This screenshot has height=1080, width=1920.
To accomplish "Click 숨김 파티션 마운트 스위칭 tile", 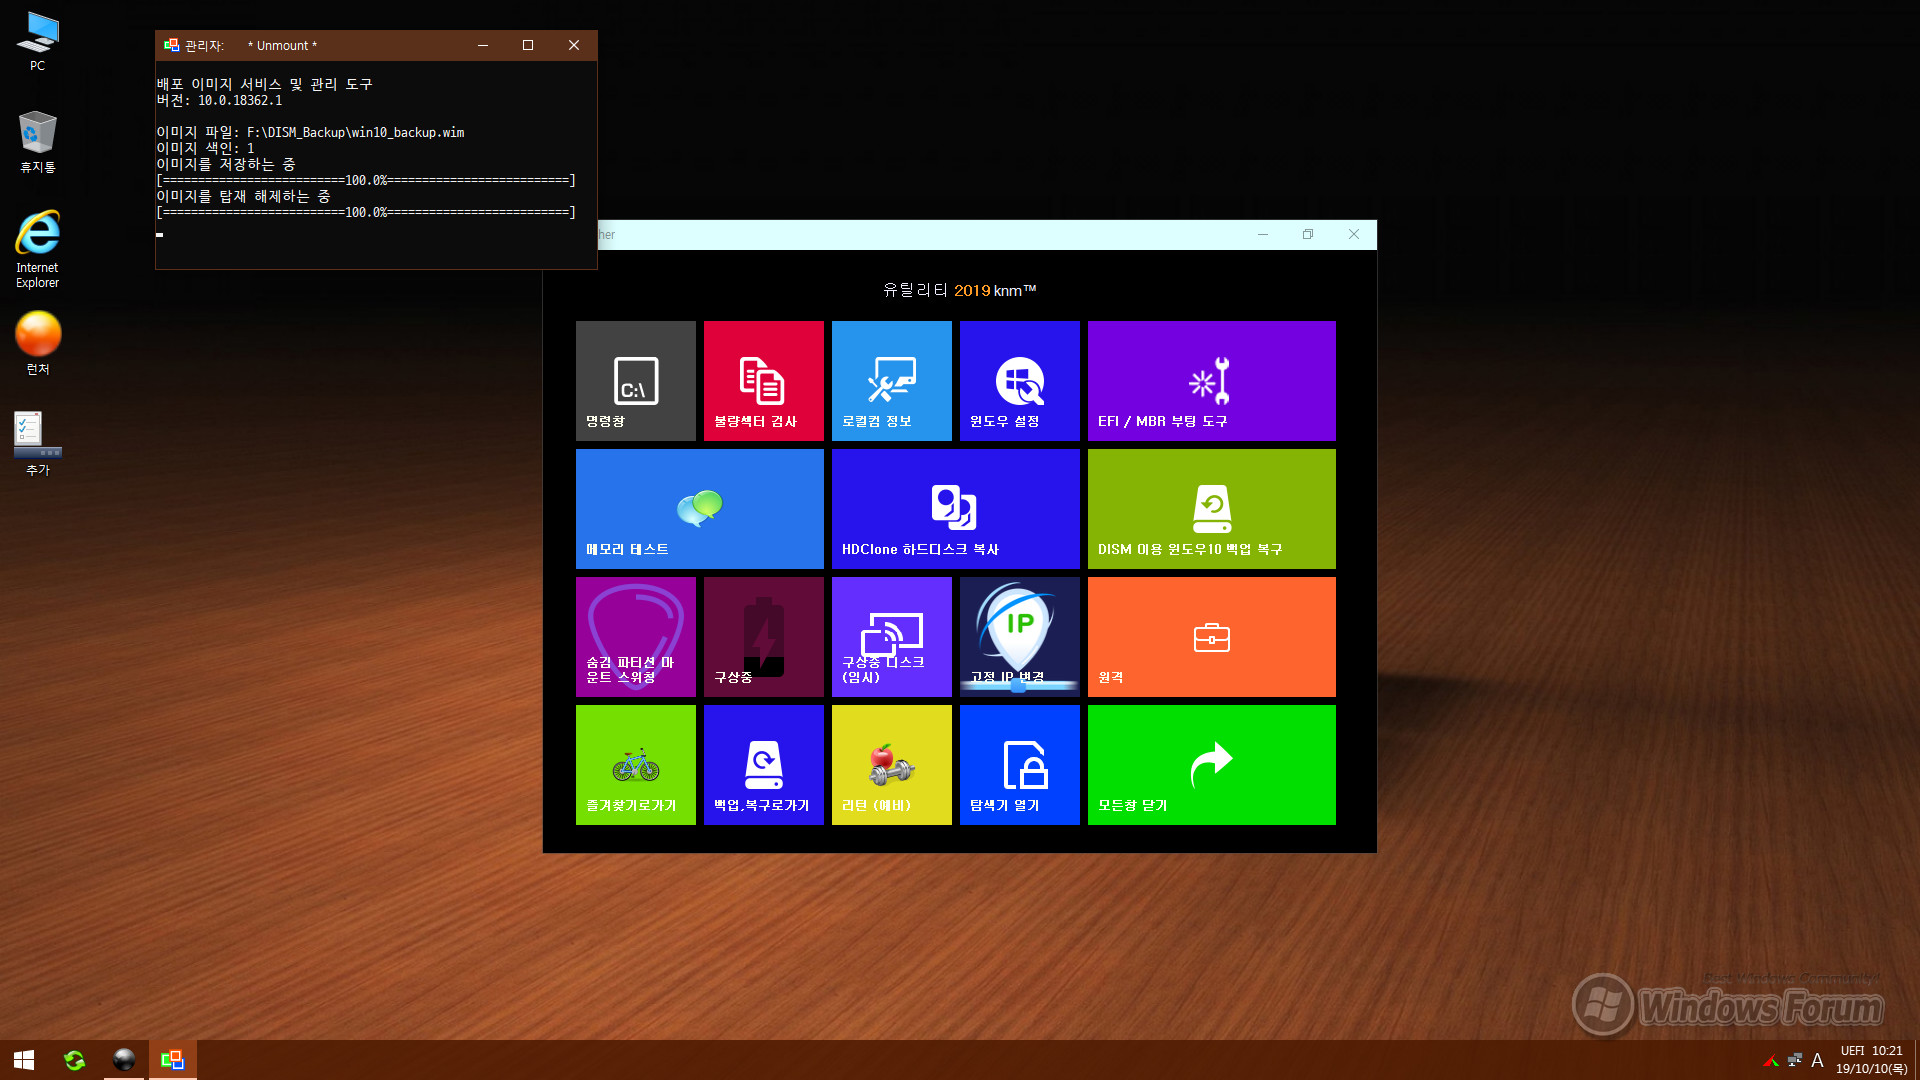I will click(635, 637).
